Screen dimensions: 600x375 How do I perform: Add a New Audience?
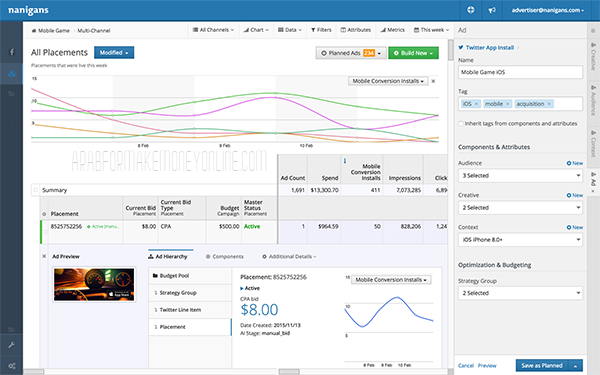575,163
